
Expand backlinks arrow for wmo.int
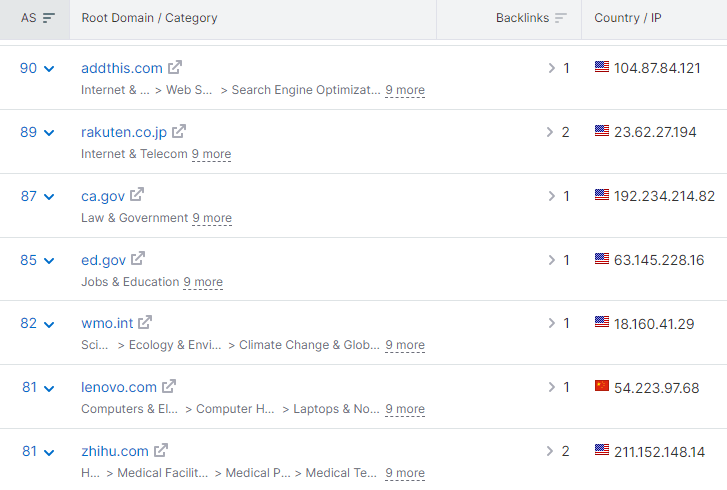click(551, 323)
